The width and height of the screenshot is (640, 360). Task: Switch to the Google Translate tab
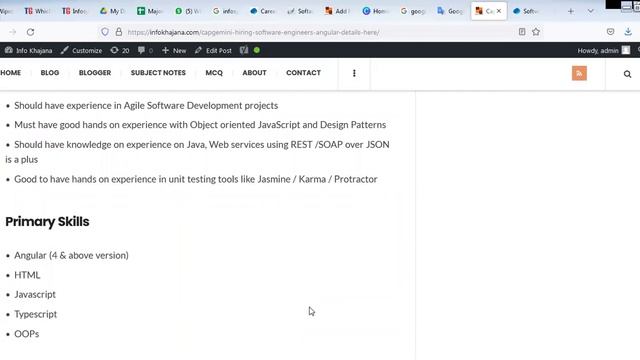(x=450, y=11)
